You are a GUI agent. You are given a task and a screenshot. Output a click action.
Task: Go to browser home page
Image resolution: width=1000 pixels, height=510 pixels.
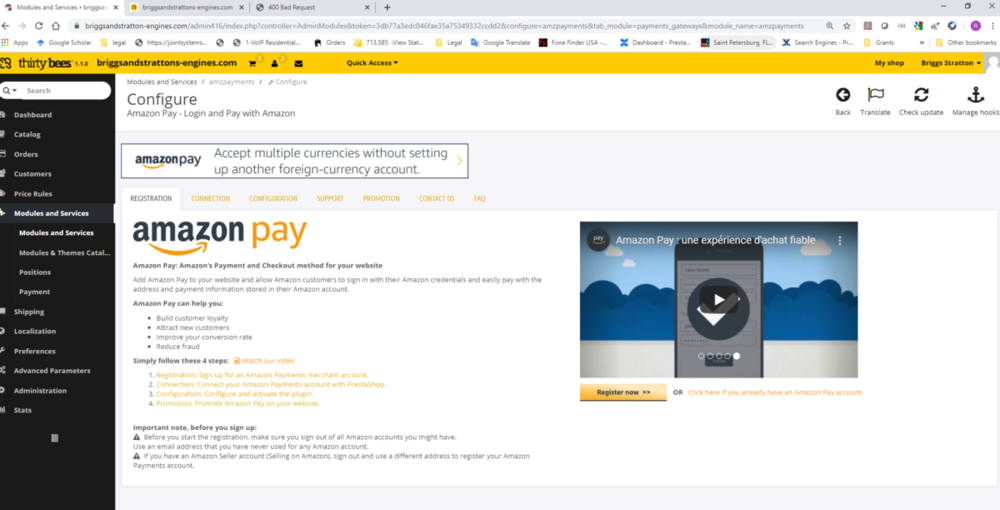pyautogui.click(x=55, y=26)
